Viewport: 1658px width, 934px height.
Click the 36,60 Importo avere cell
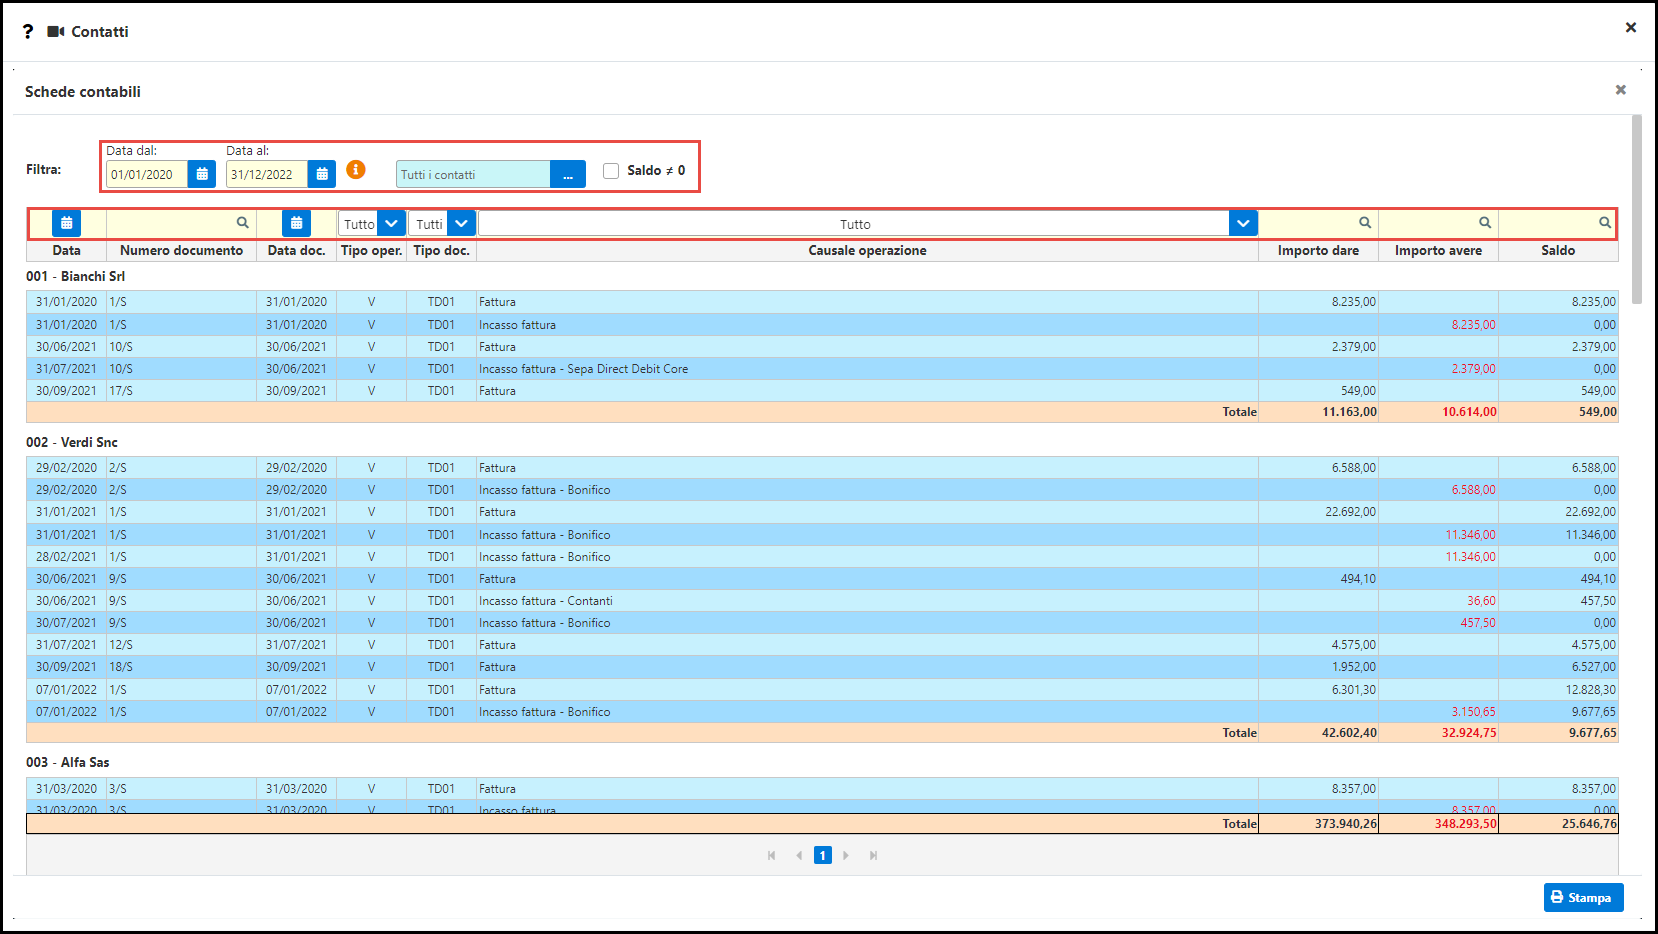point(1438,601)
